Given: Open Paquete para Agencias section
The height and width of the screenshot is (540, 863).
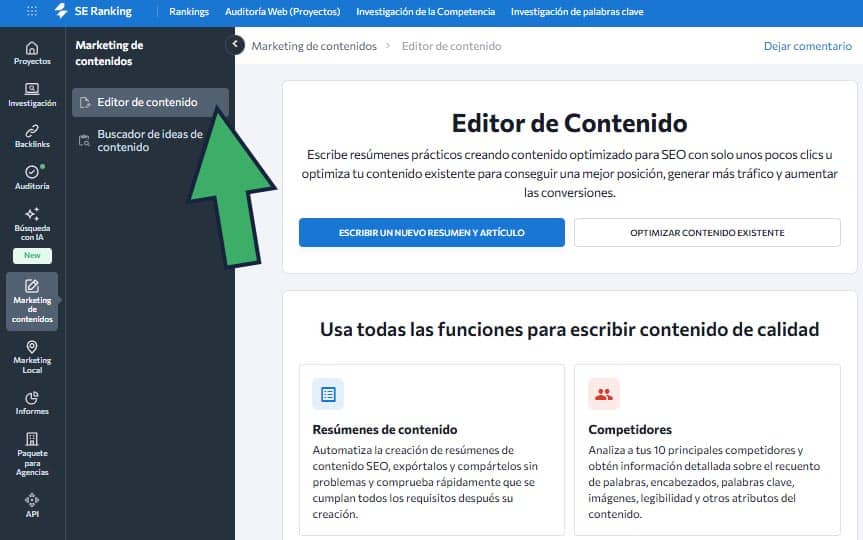Looking at the screenshot, I should tap(32, 454).
